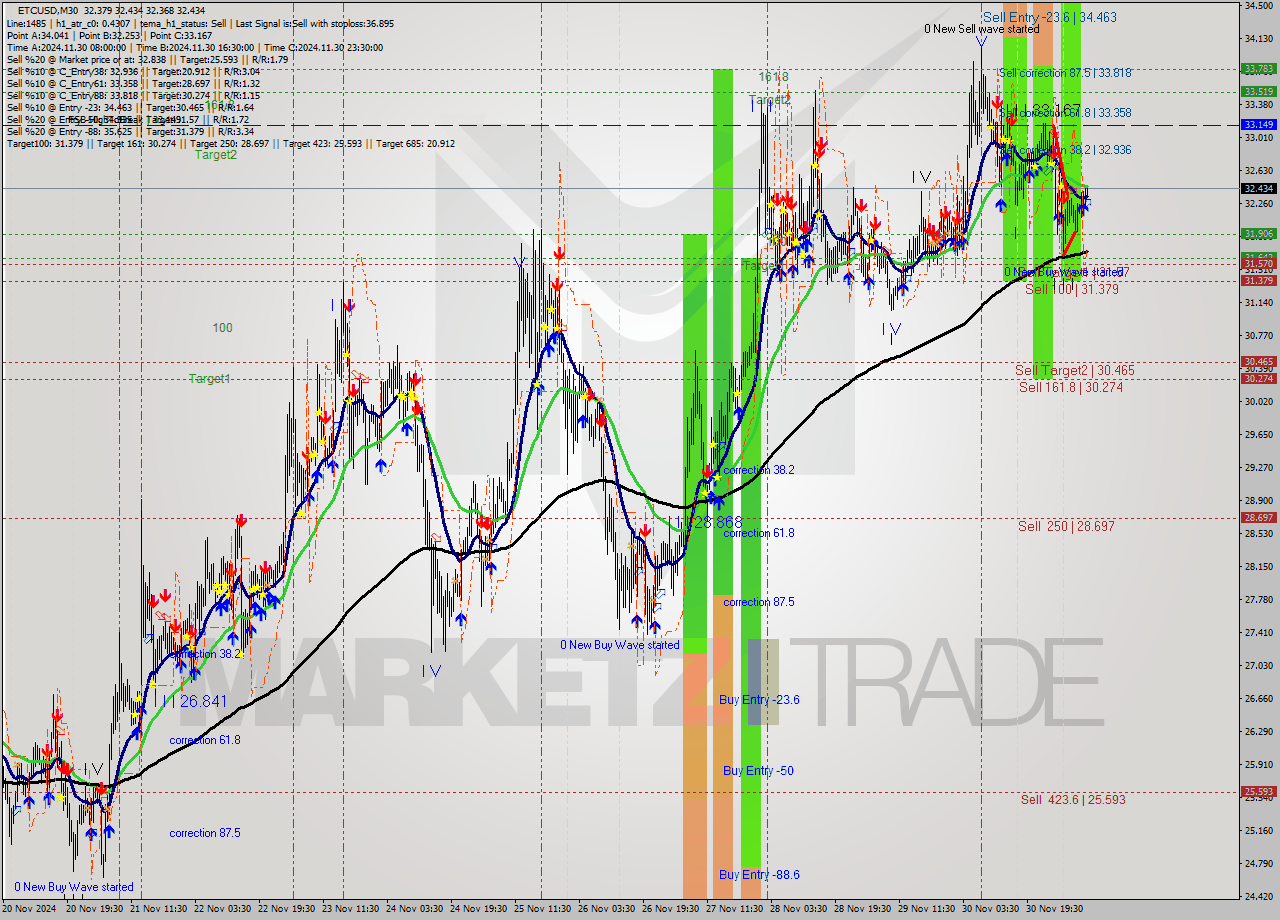
Task: Click the 'Buy Entry -88.6' label
Action: coord(759,875)
